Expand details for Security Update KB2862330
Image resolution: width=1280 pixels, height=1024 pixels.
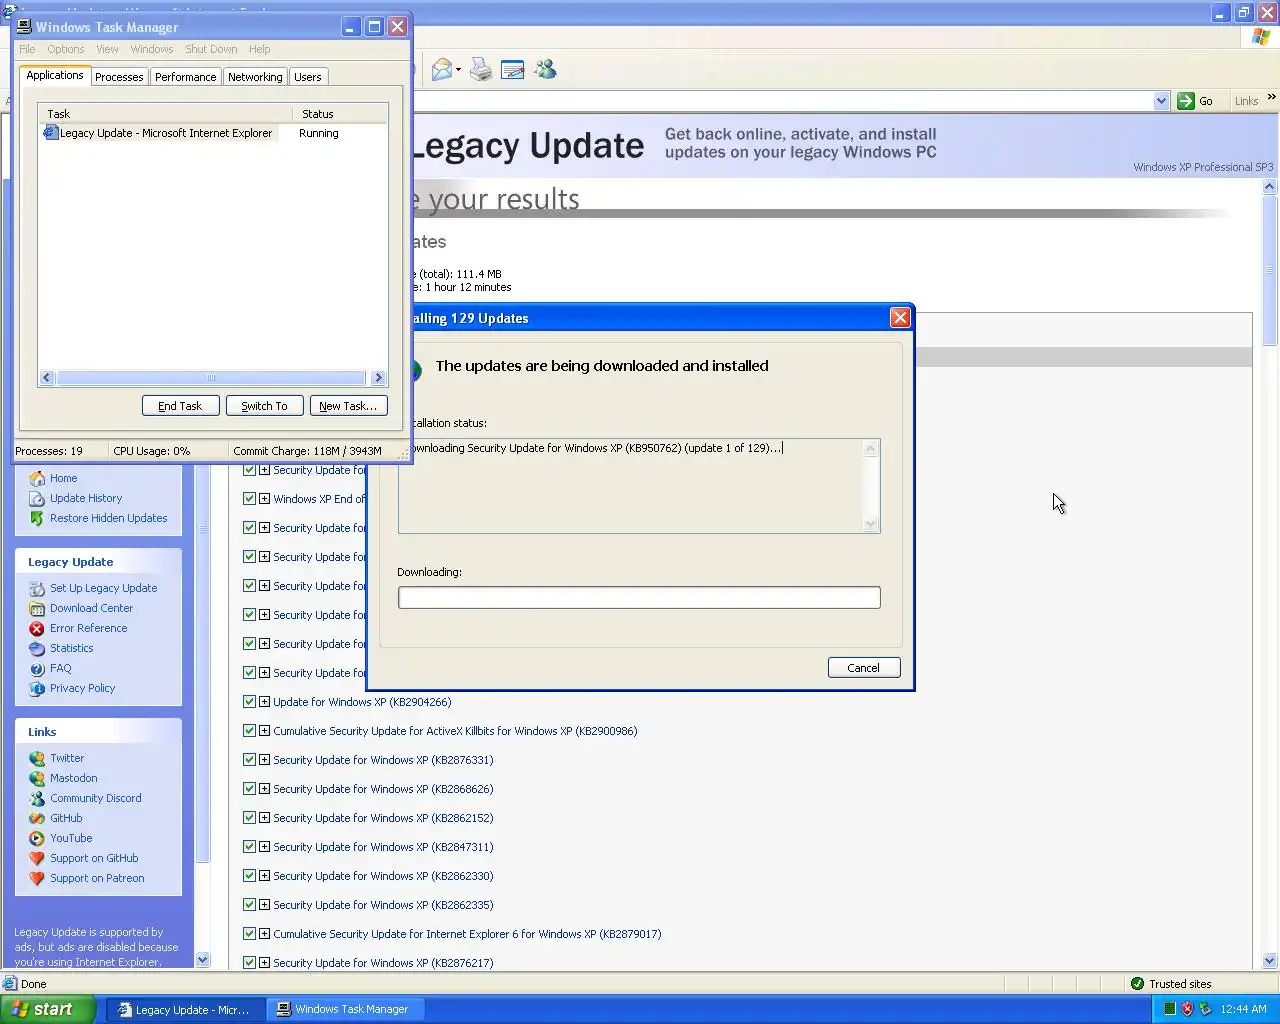265,876
